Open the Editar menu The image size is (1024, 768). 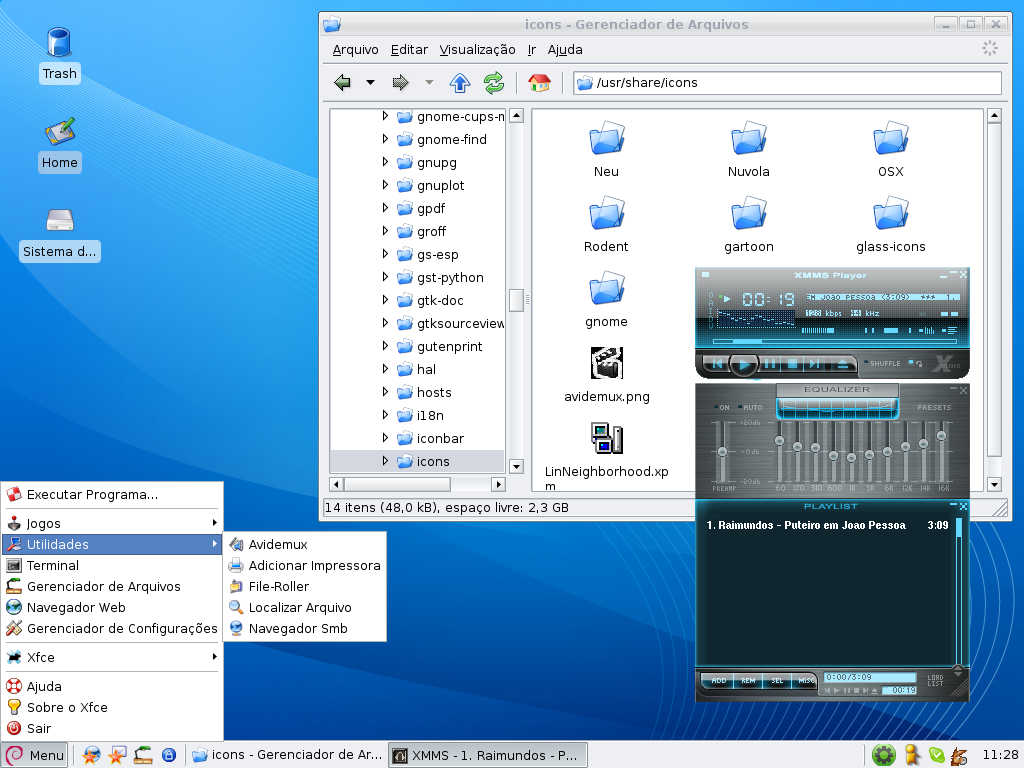tap(409, 50)
